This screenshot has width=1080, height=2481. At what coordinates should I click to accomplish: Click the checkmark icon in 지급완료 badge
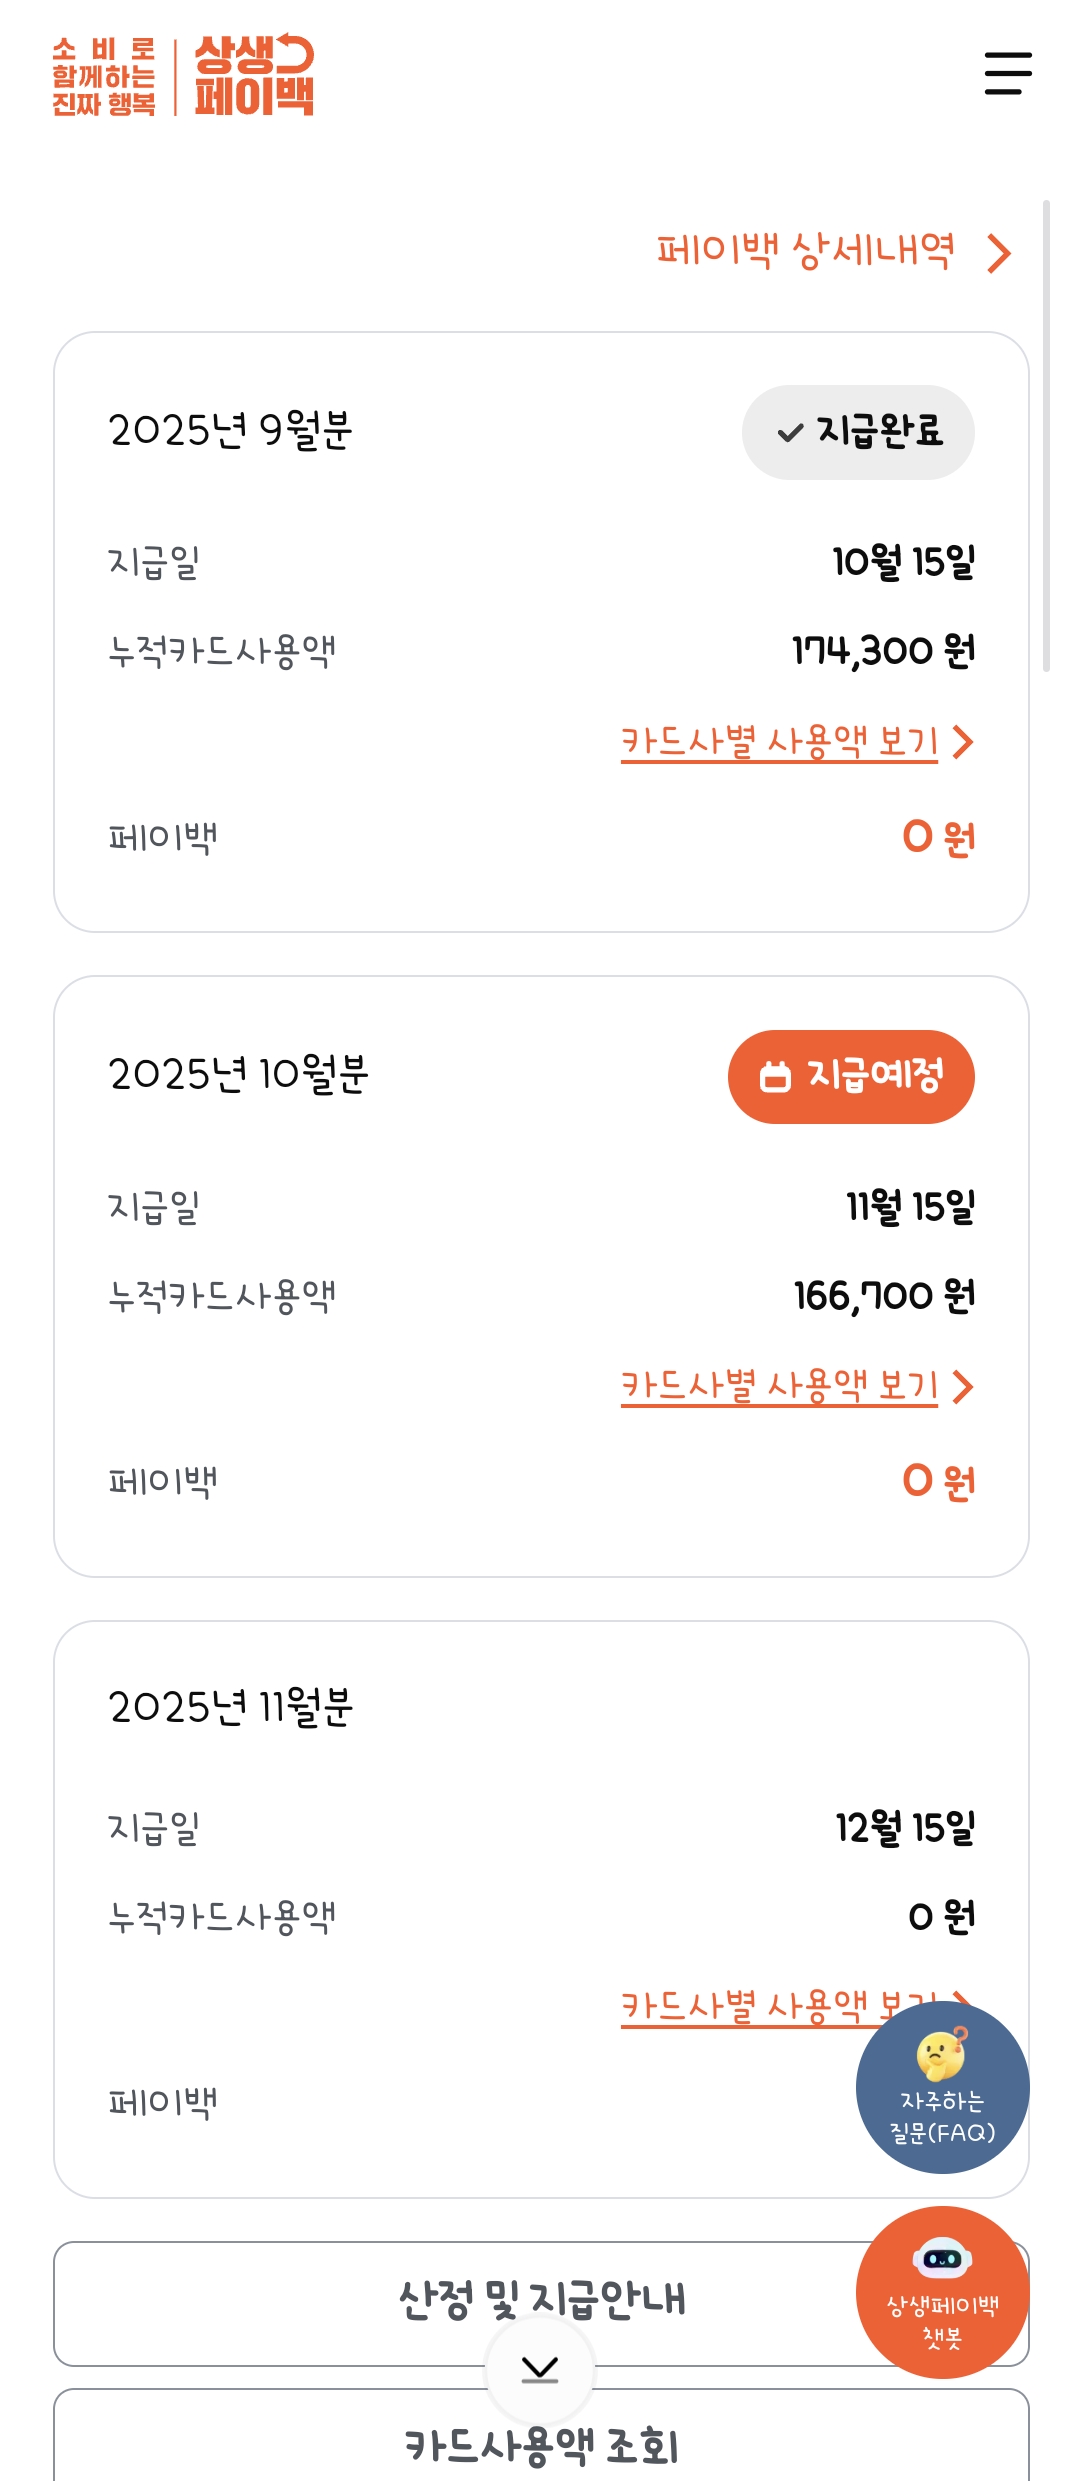[x=790, y=433]
